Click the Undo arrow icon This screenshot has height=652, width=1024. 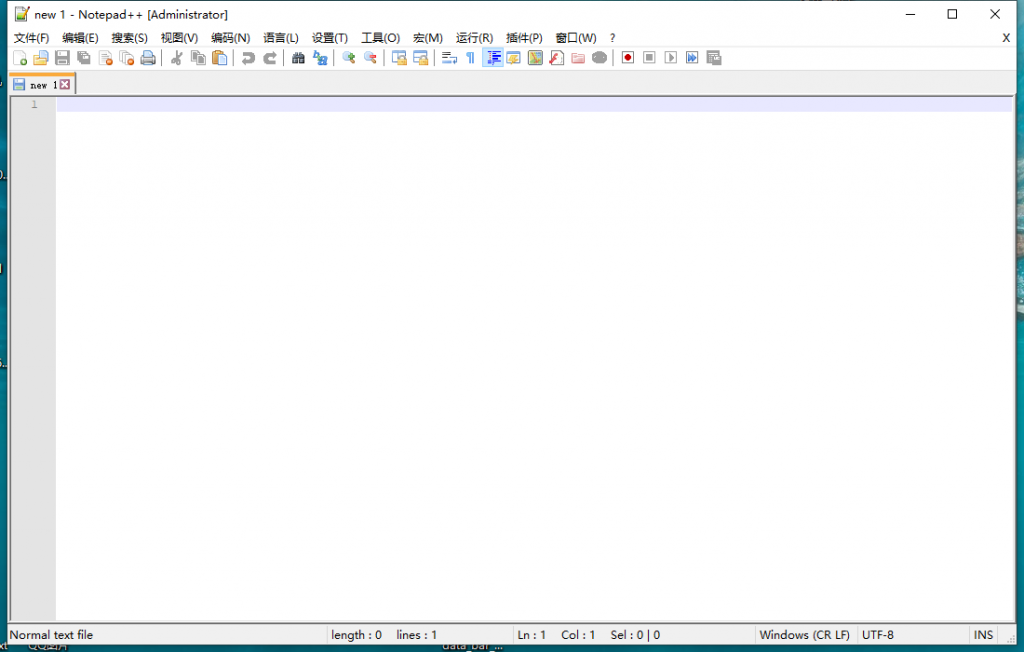248,58
